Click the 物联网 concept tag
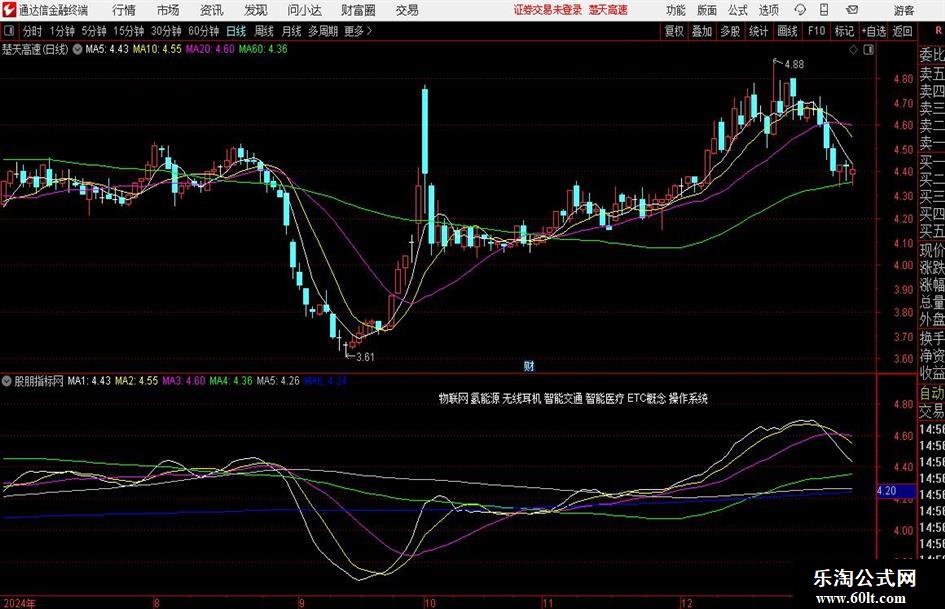Image resolution: width=945 pixels, height=609 pixels. [453, 399]
